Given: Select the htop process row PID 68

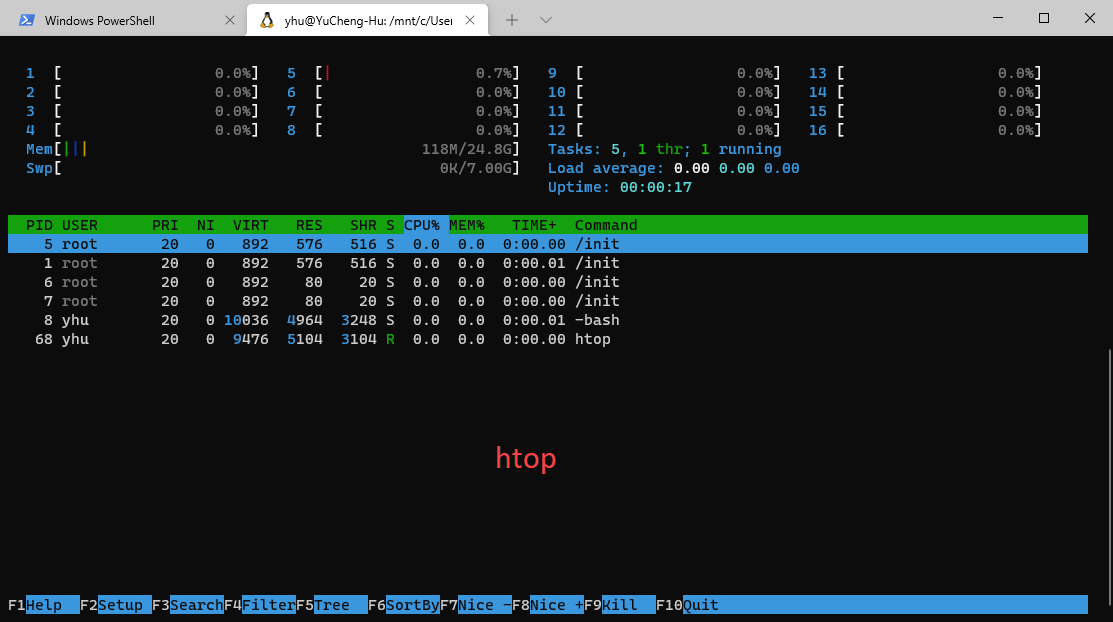Looking at the screenshot, I should 547,339.
